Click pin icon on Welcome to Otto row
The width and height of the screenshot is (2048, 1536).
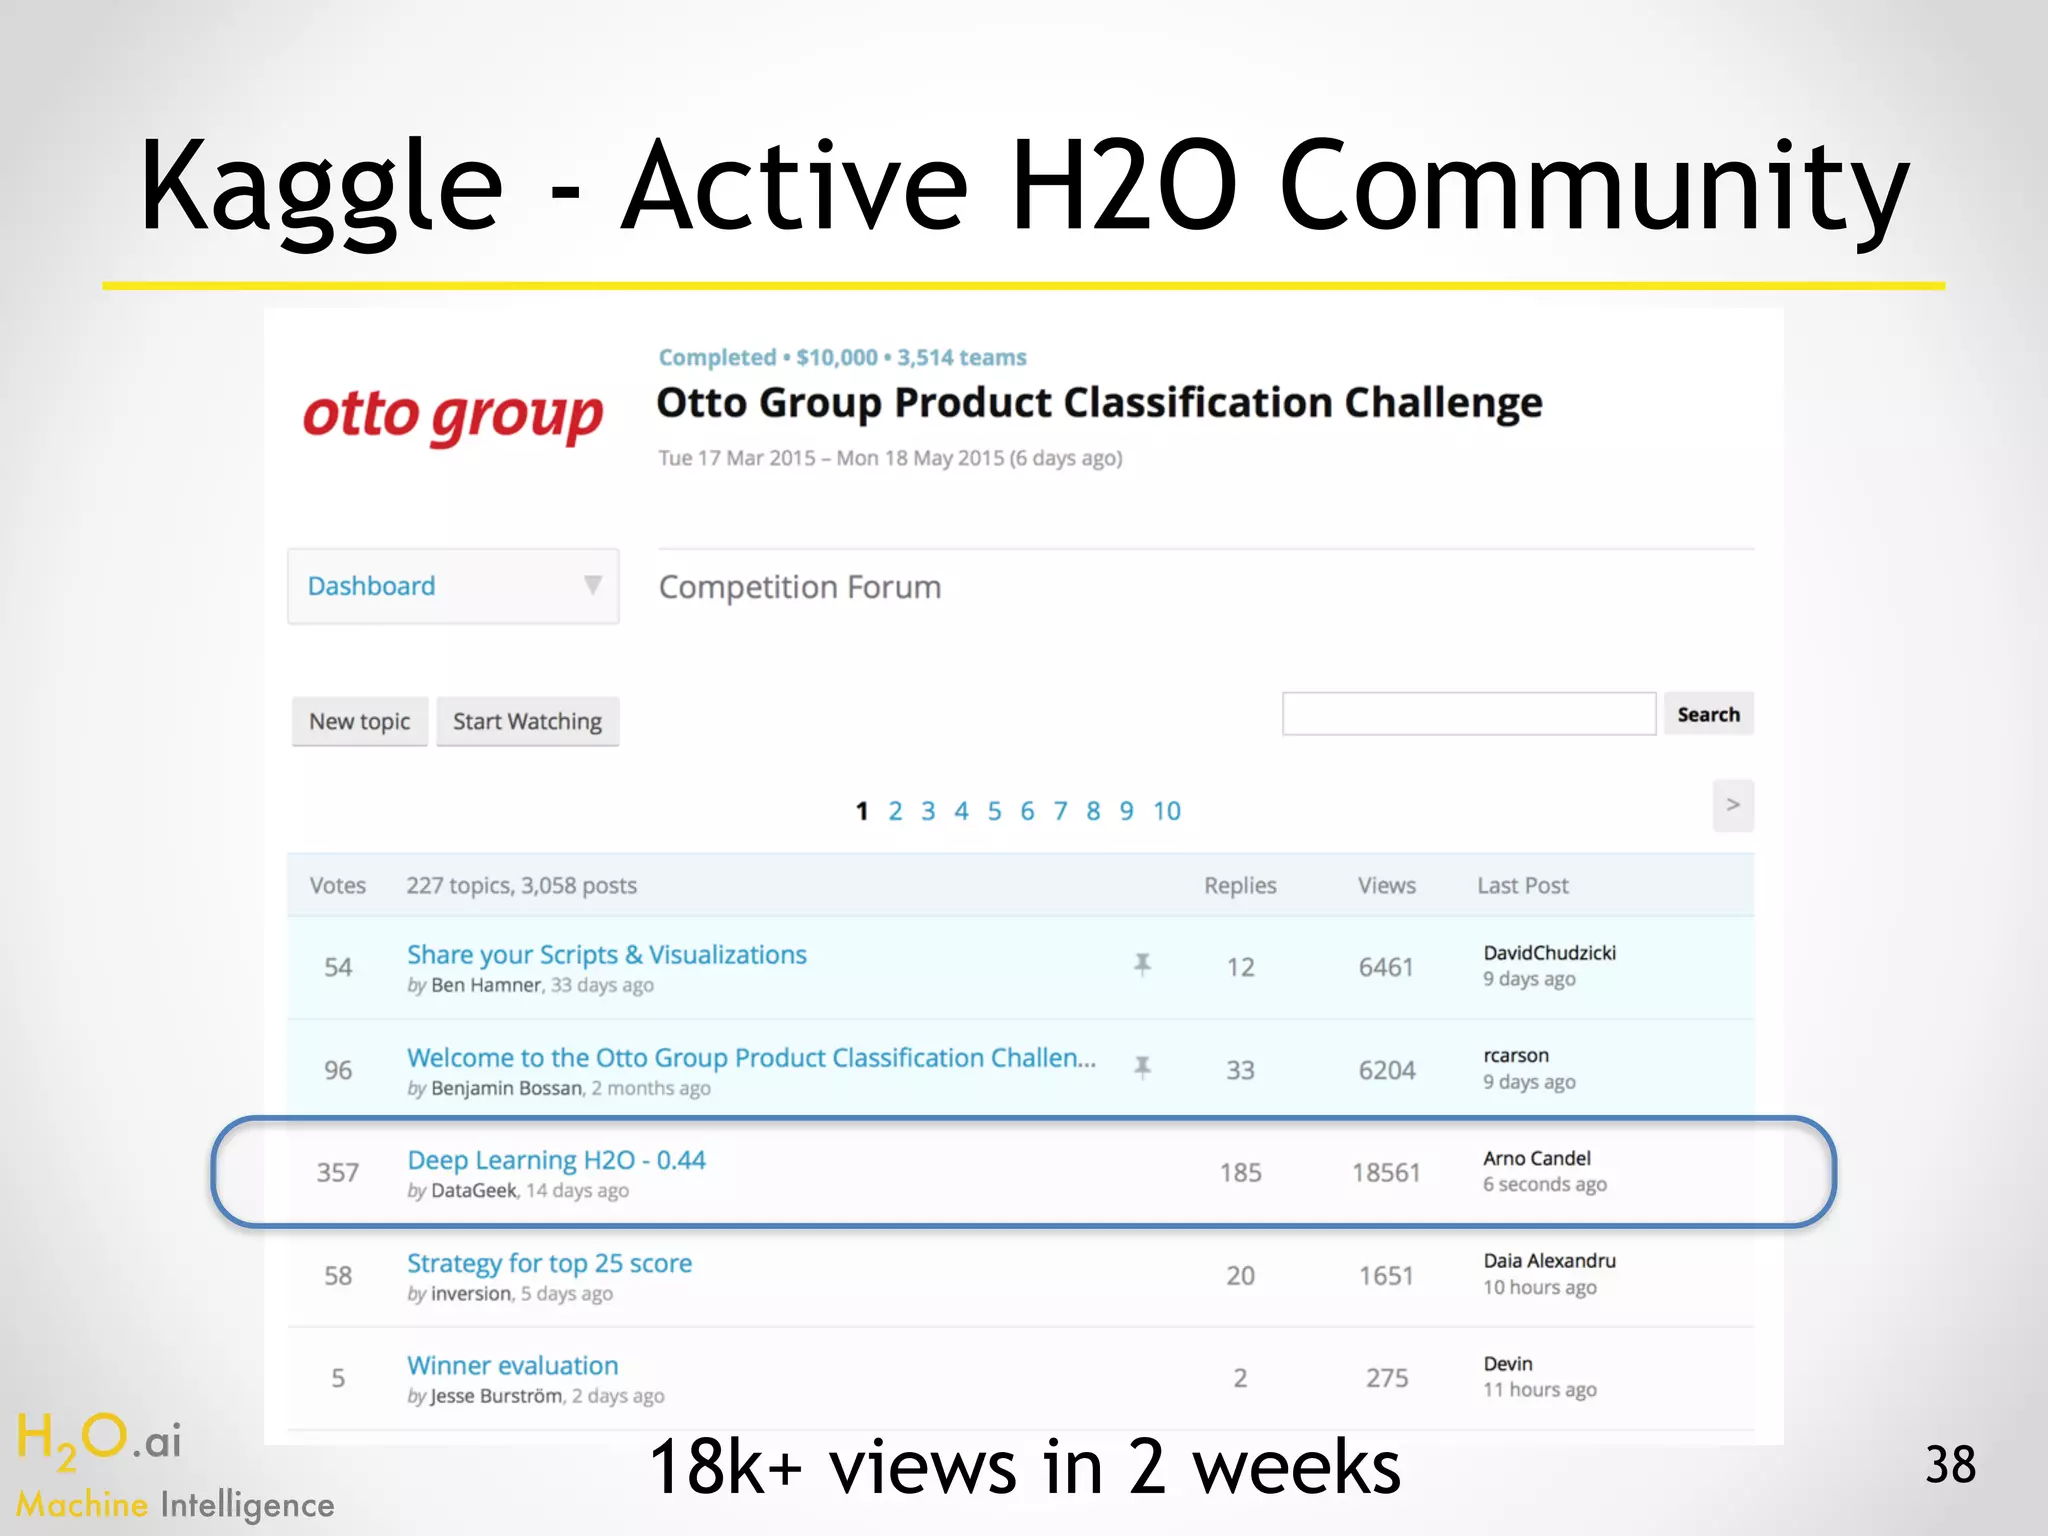1142,1068
